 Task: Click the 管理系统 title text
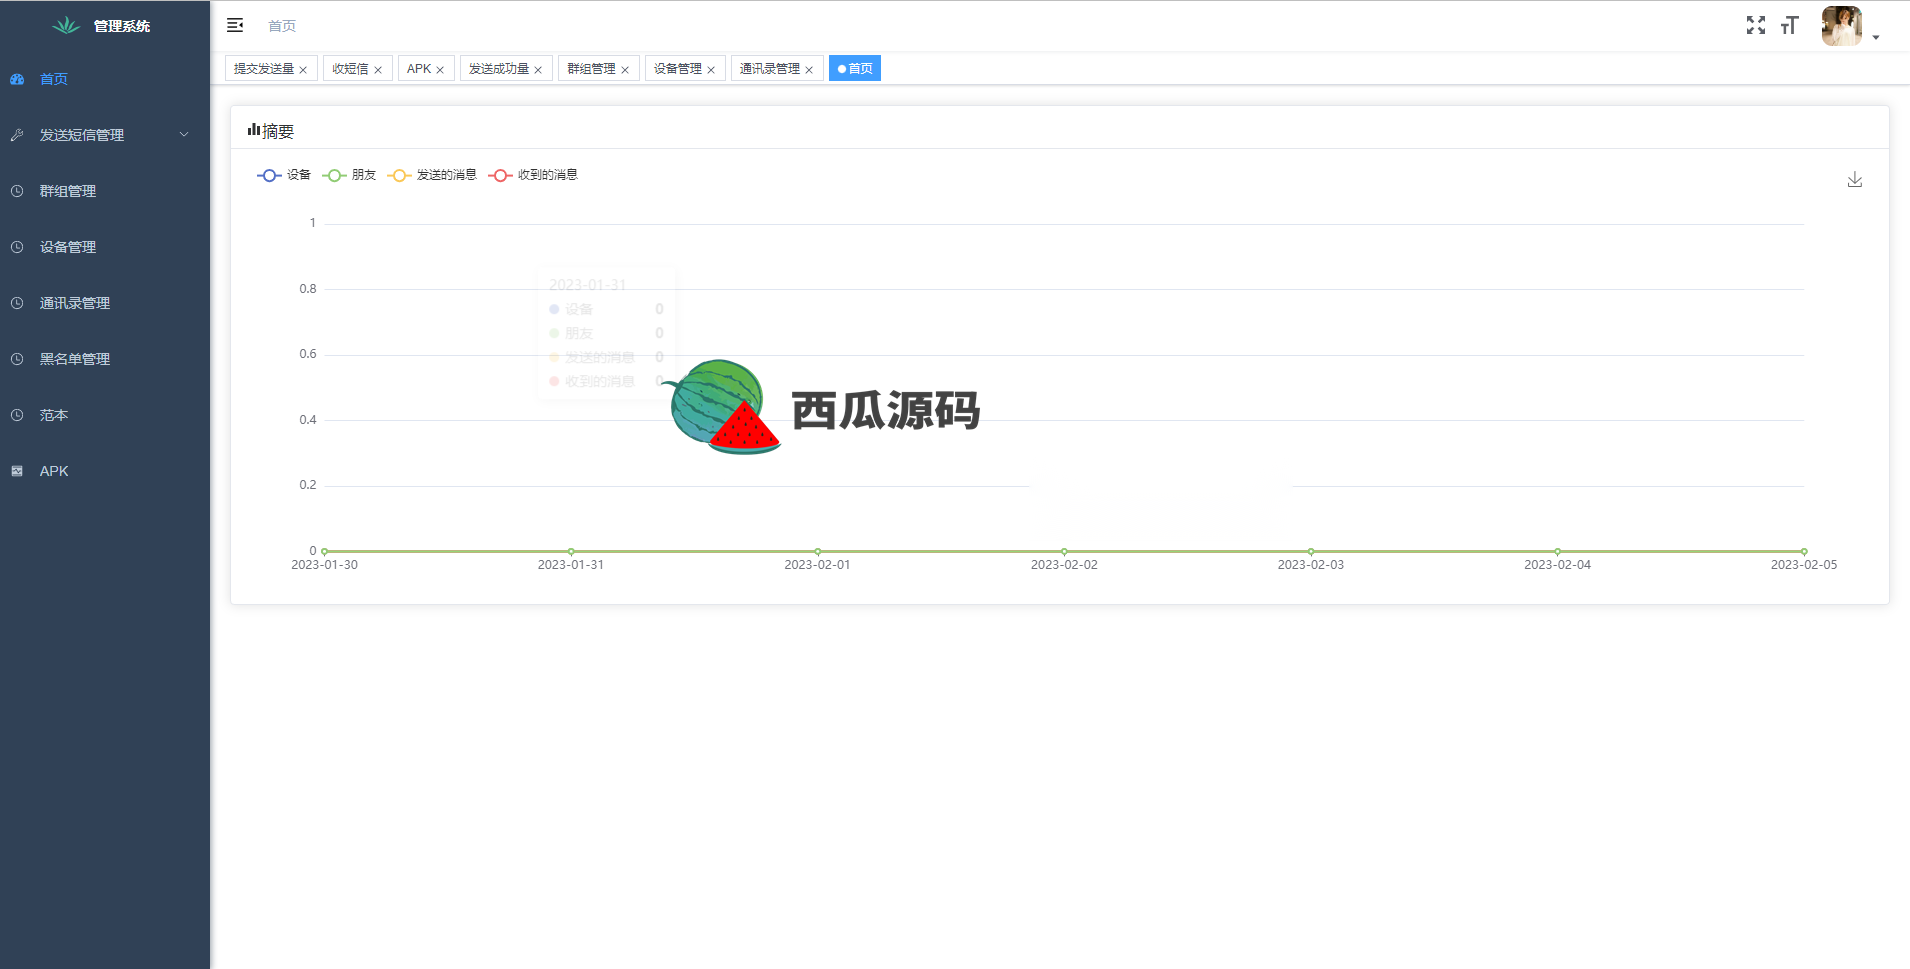(122, 26)
